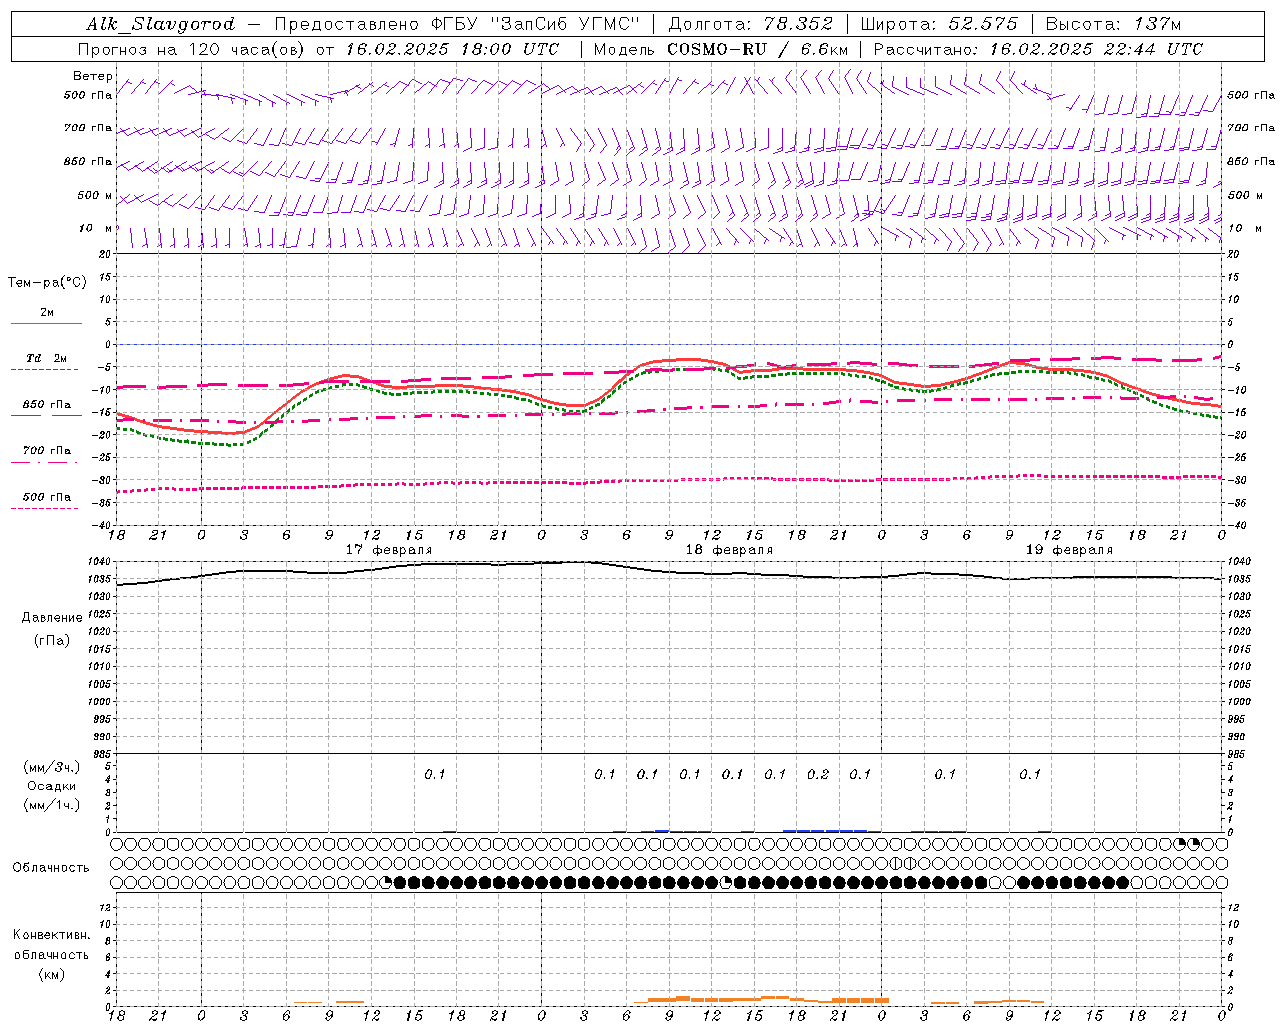Image resolution: width=1280 pixels, height=1024 pixels.
Task: Click the 'Рассчитано: 16.02.2025 22:44 UTC' timestamp
Action: [1038, 49]
